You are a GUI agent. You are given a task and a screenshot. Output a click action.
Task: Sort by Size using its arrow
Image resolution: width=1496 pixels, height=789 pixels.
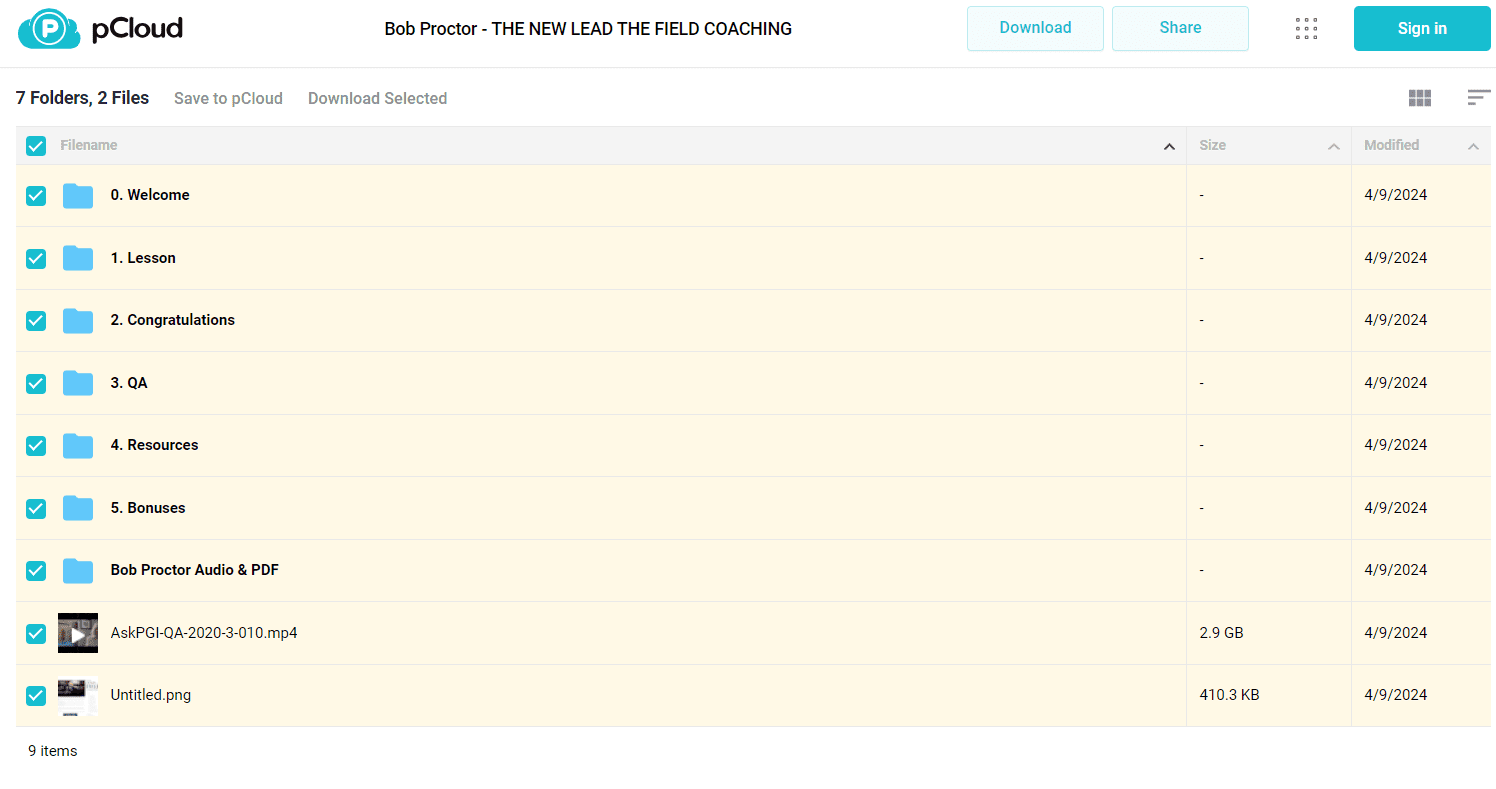click(x=1333, y=147)
